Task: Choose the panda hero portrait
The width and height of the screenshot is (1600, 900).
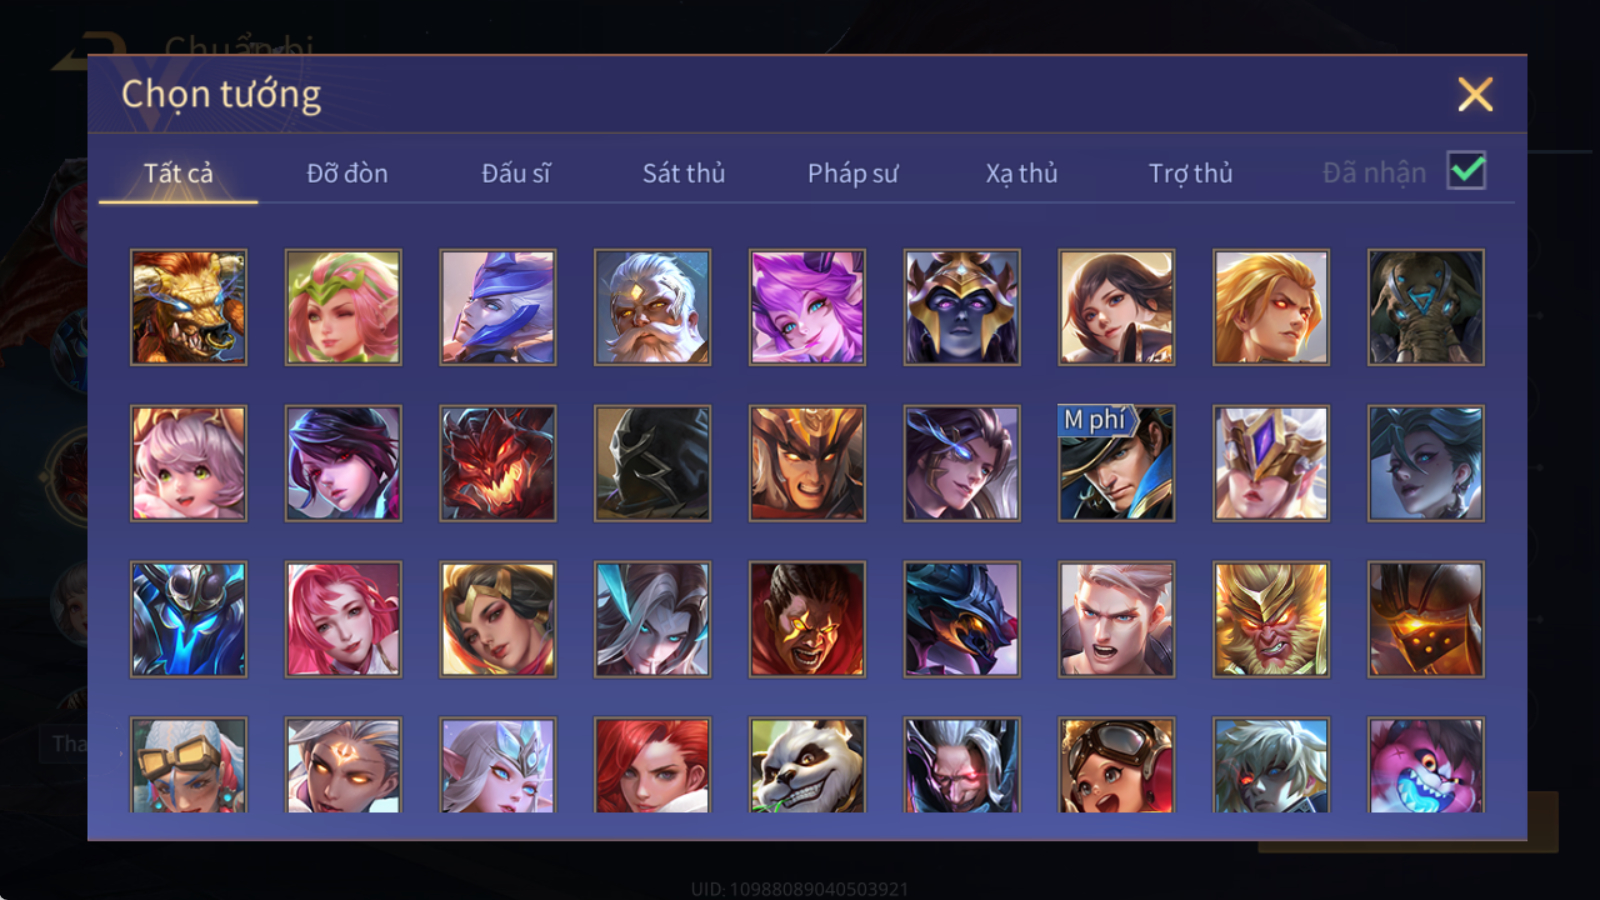Action: 807,765
